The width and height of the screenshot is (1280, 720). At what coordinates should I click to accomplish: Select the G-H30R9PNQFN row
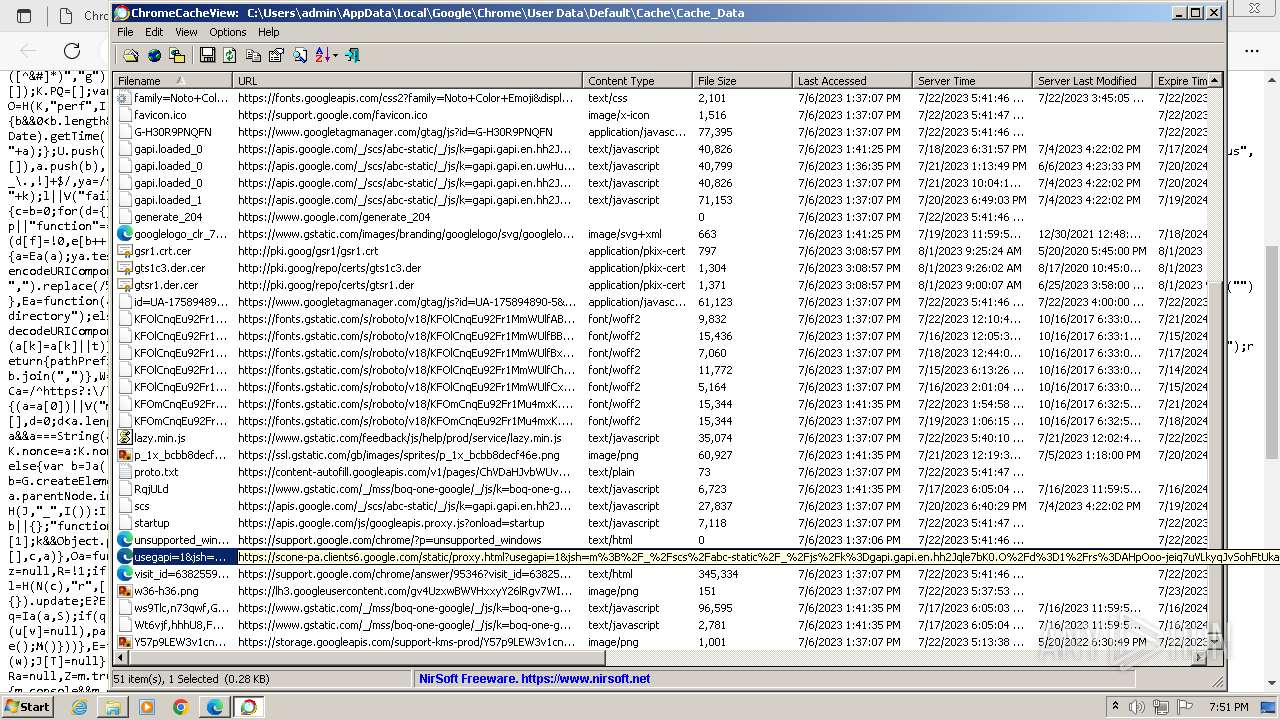click(661, 132)
